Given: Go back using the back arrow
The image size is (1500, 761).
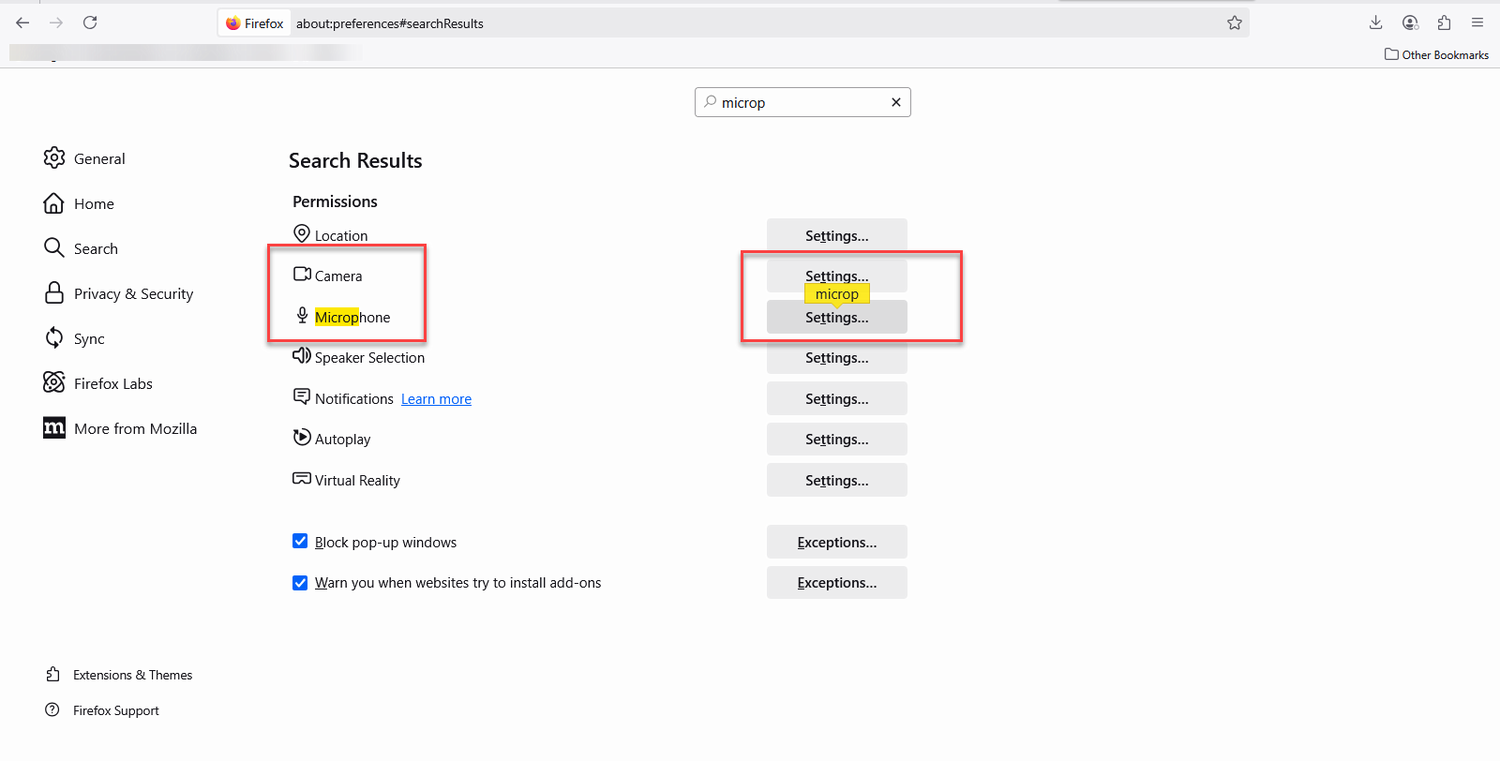Looking at the screenshot, I should pyautogui.click(x=23, y=23).
